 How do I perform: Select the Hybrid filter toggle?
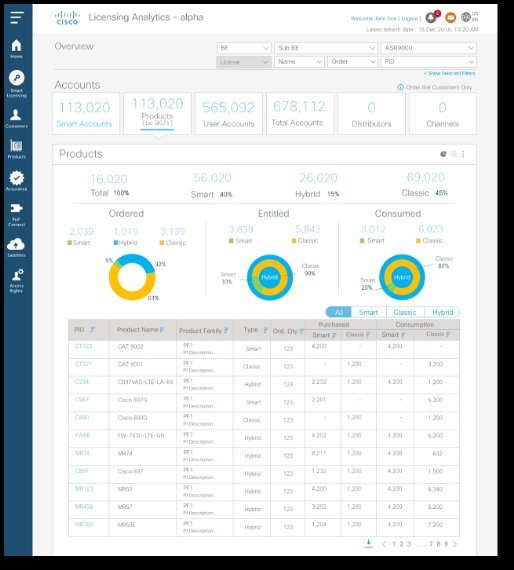pyautogui.click(x=442, y=312)
